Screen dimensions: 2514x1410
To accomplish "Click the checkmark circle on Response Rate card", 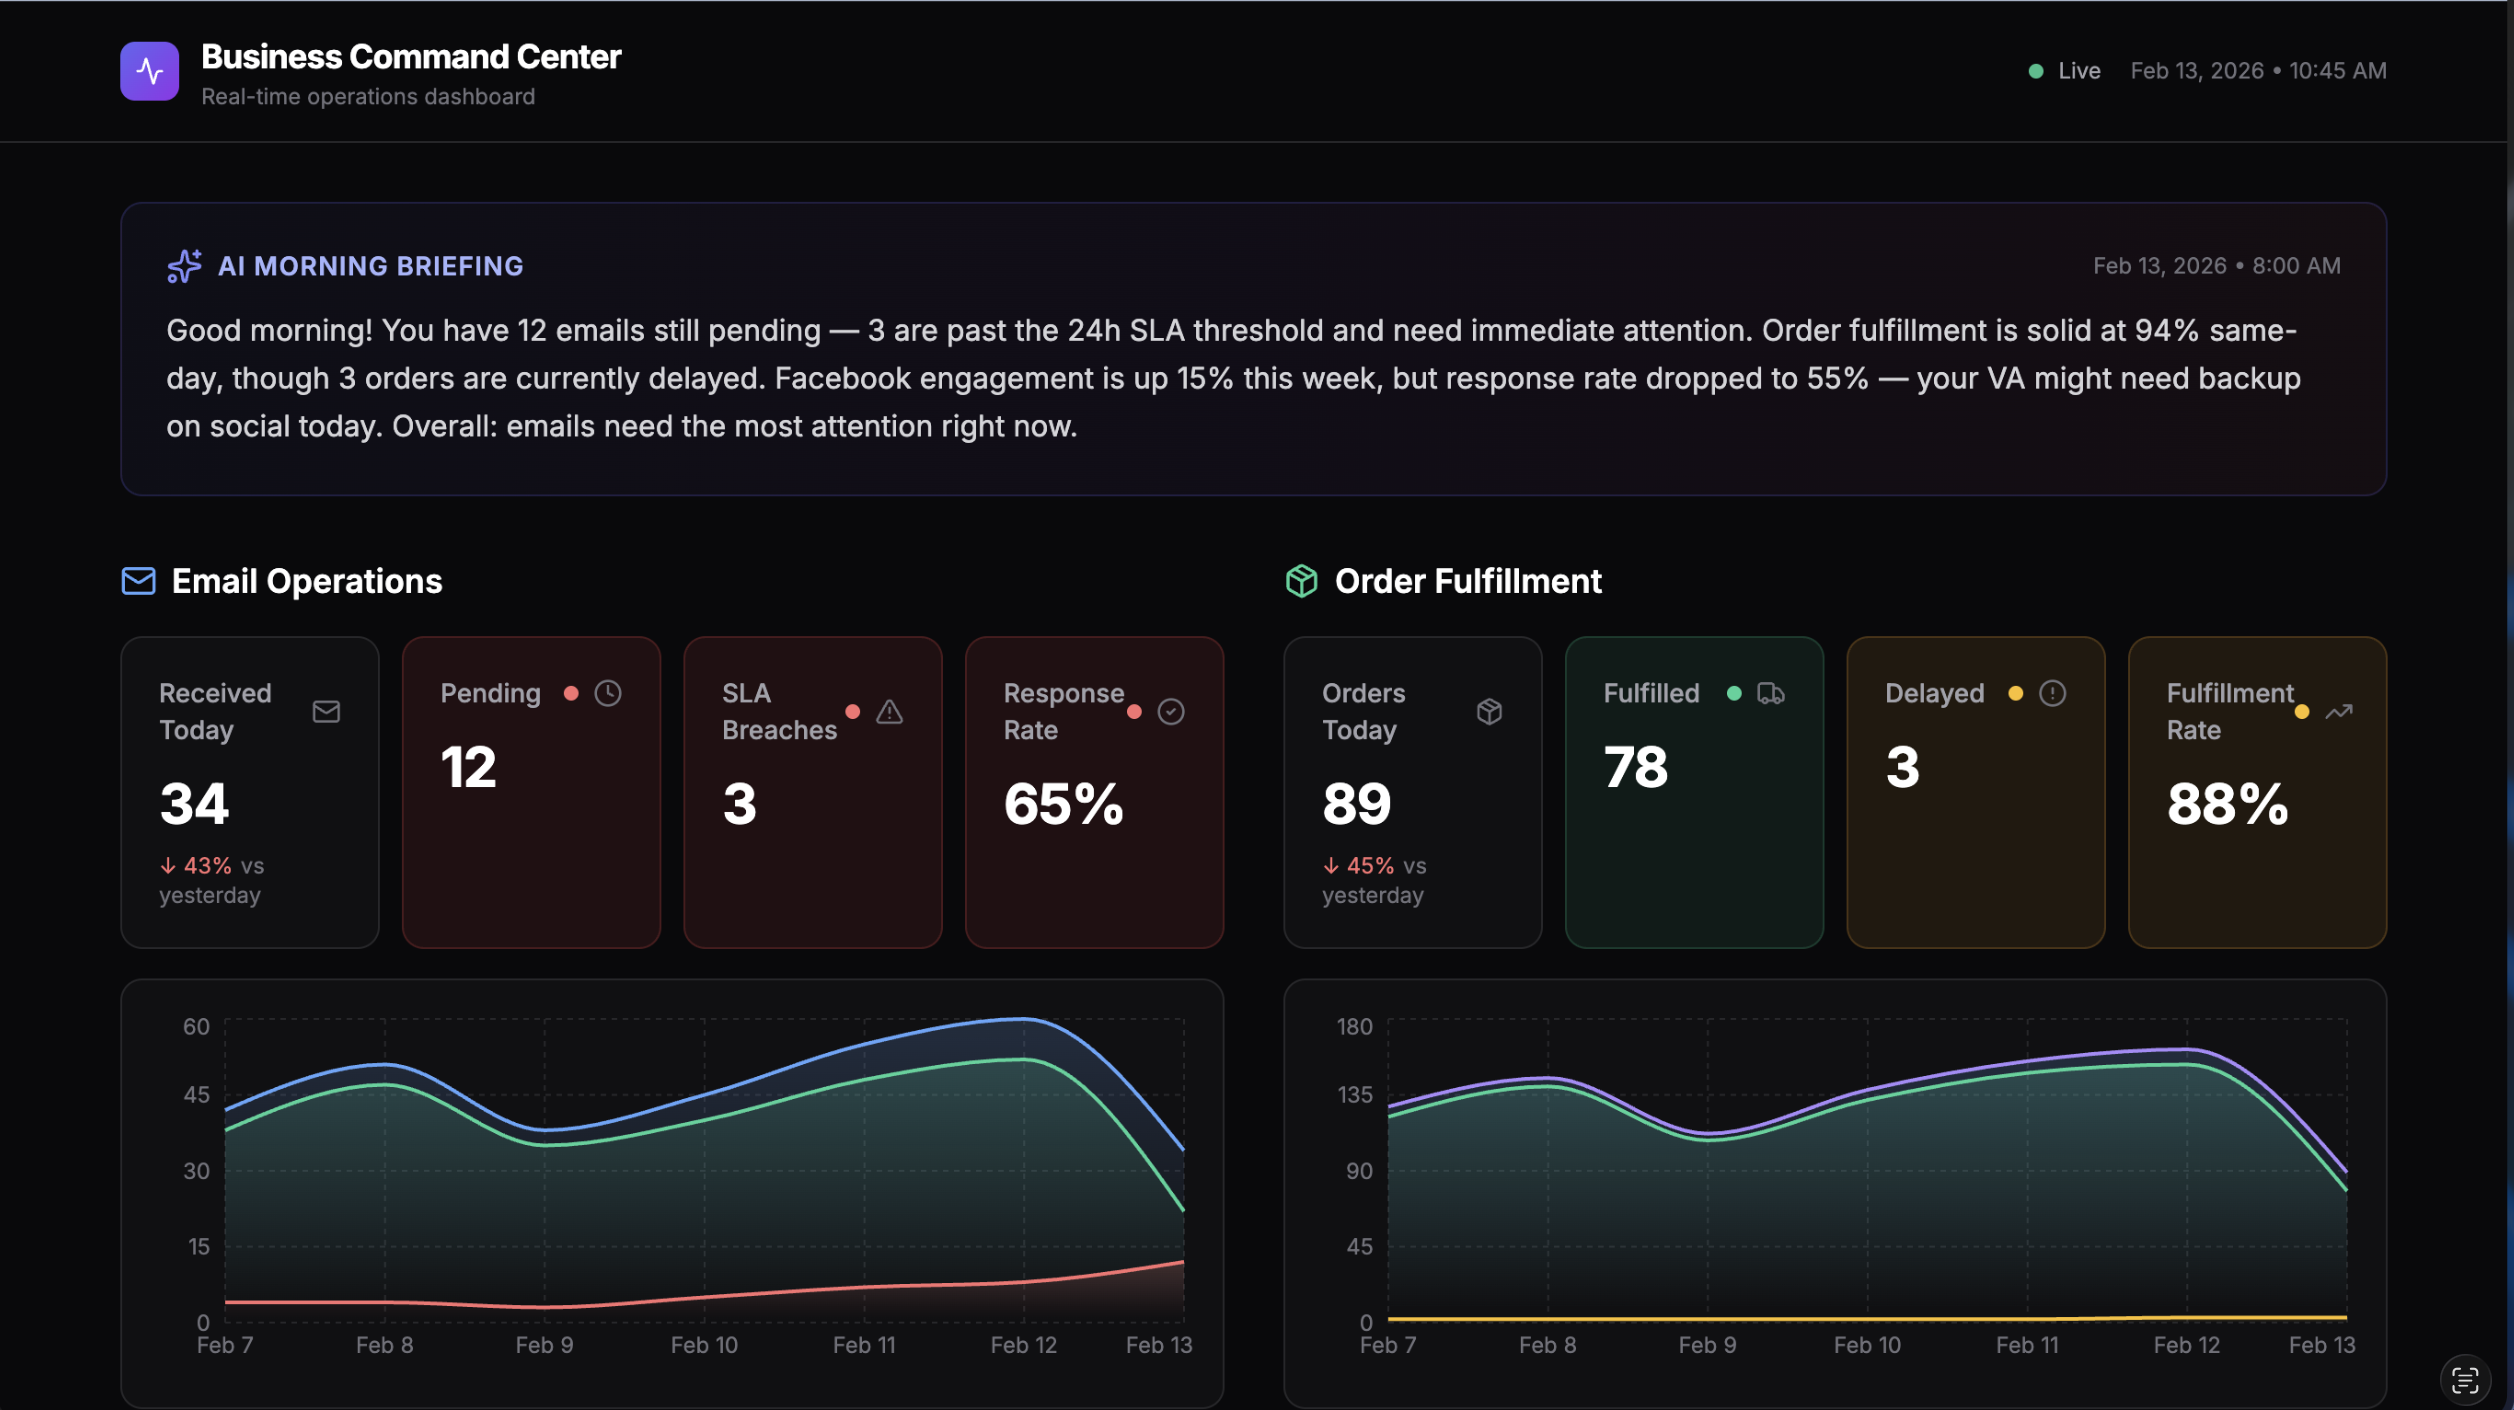I will pyautogui.click(x=1171, y=712).
